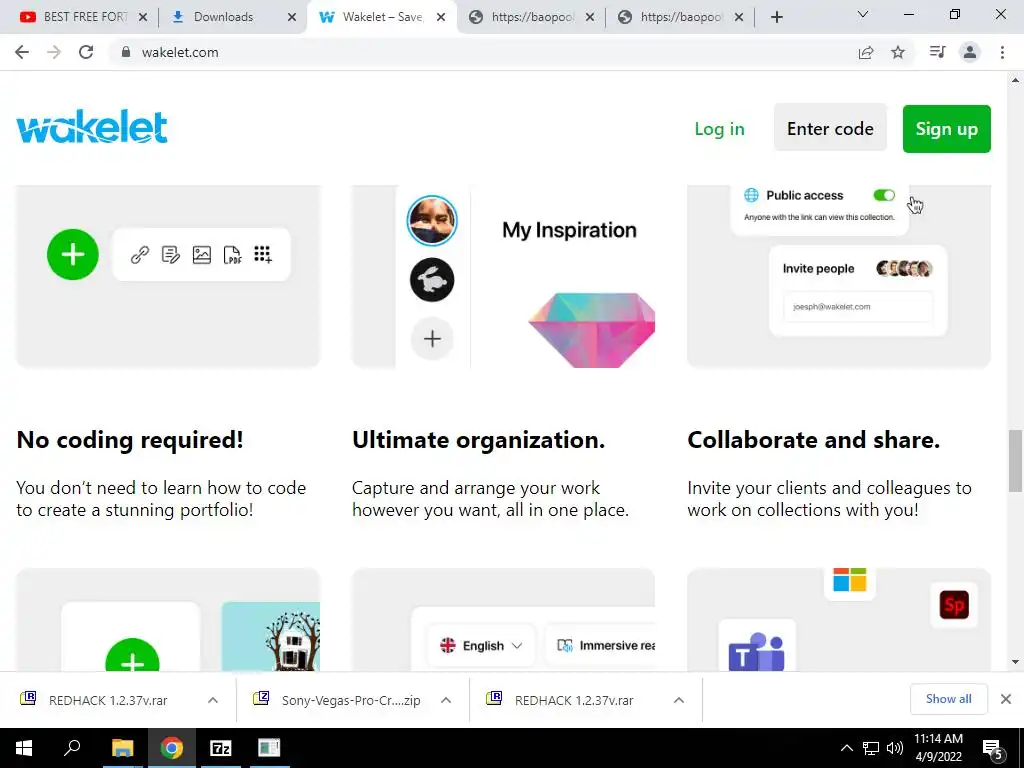The width and height of the screenshot is (1024, 768).
Task: Select the link icon in the add toolbar
Action: pyautogui.click(x=140, y=255)
